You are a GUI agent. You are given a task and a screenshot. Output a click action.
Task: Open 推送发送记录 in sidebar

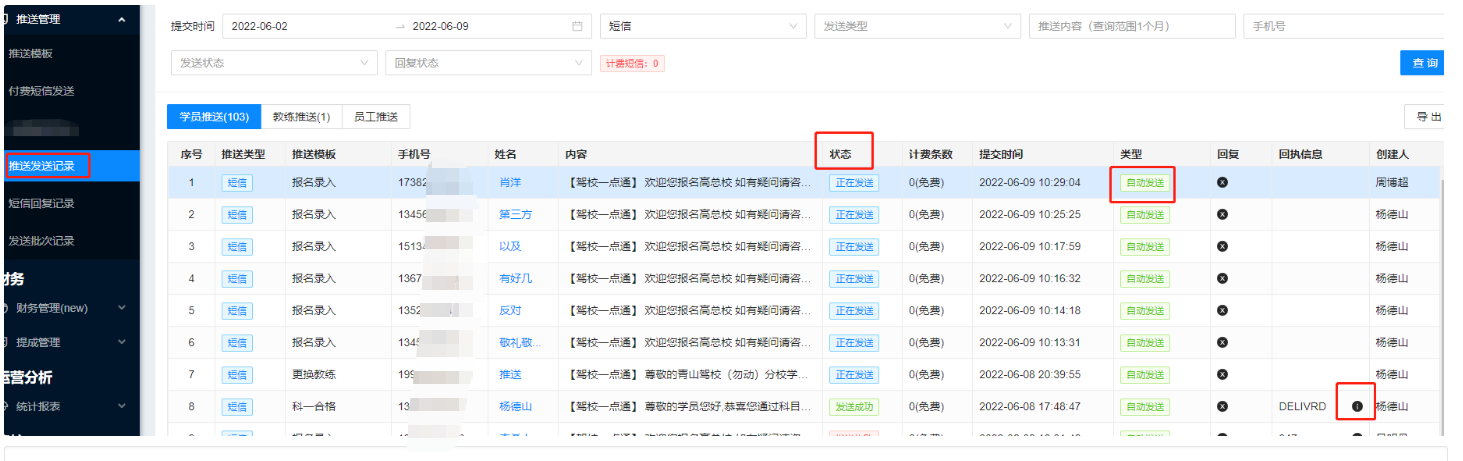(x=41, y=166)
